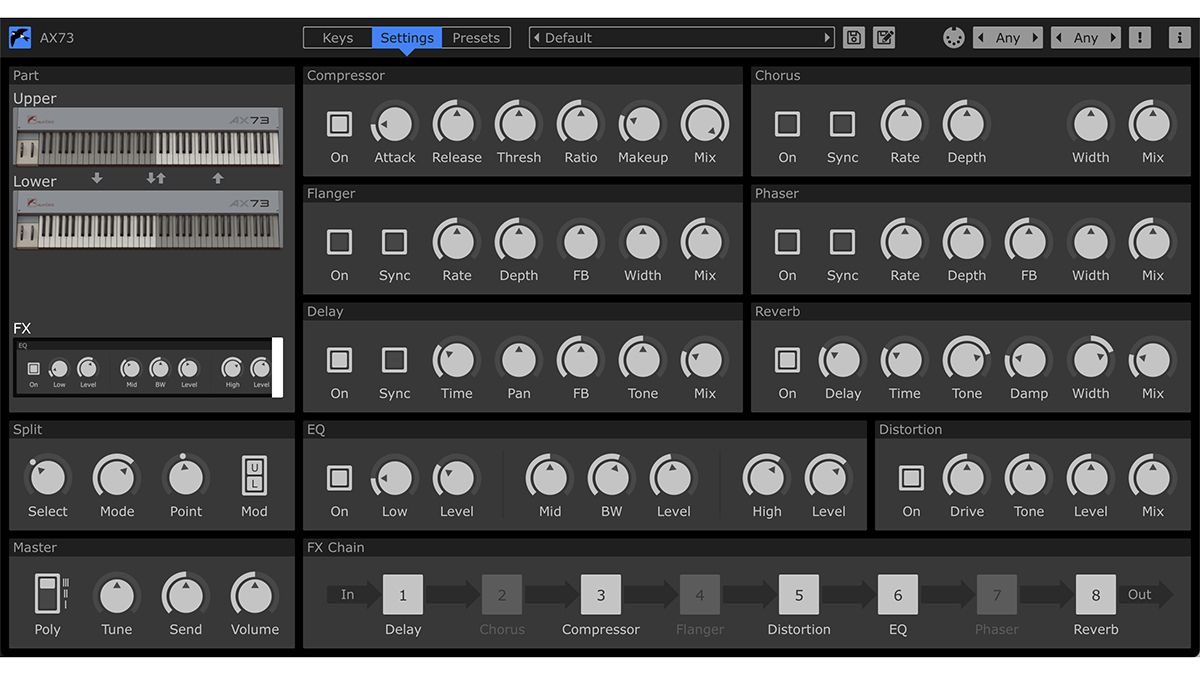
Task: Switch to the Keys tab
Action: tap(338, 38)
